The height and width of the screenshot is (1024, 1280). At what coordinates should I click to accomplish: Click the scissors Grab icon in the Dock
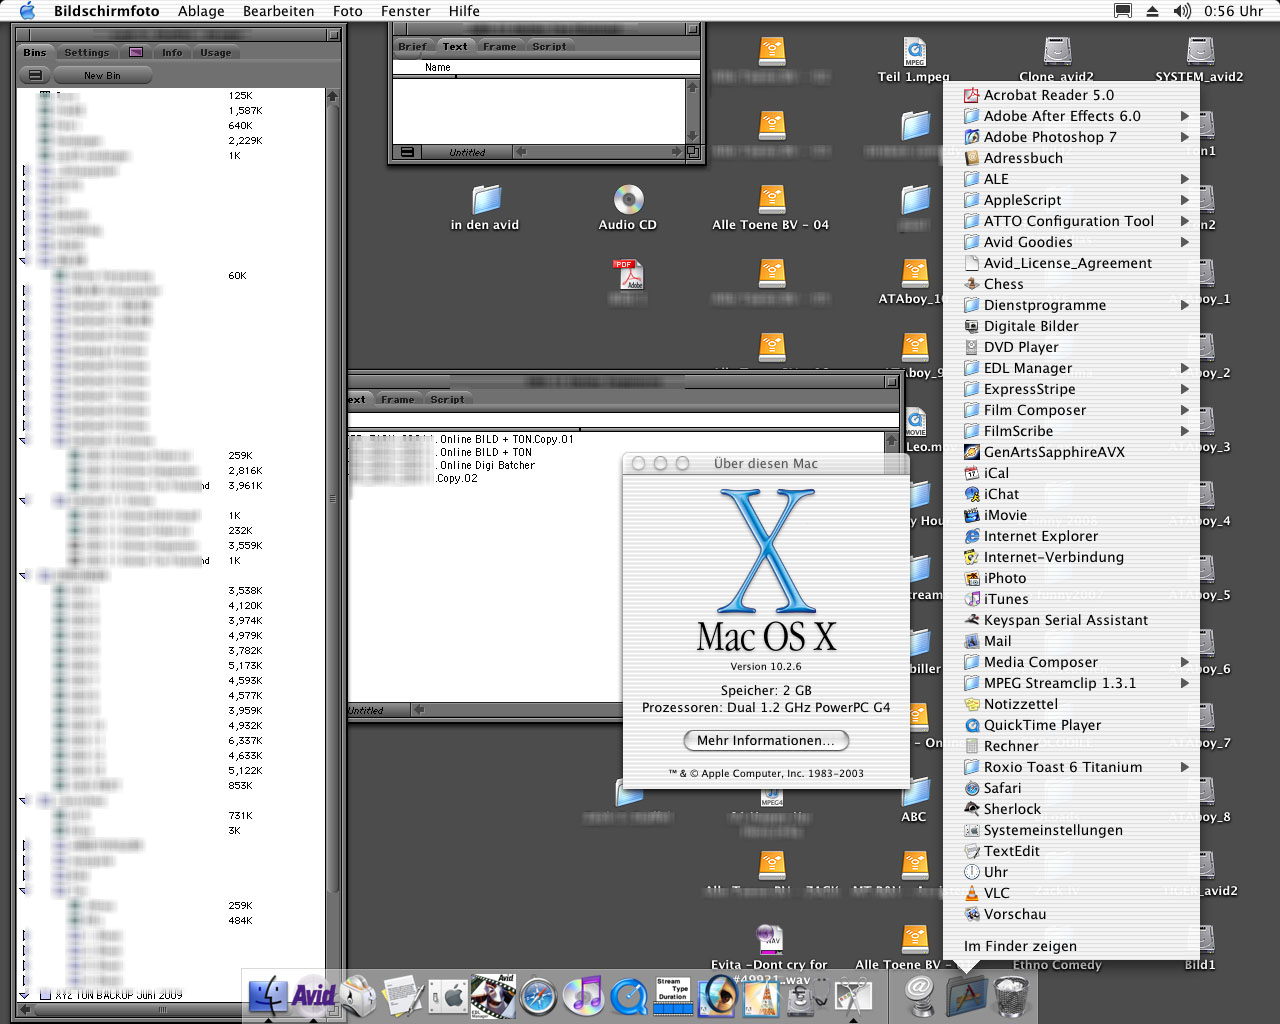853,996
